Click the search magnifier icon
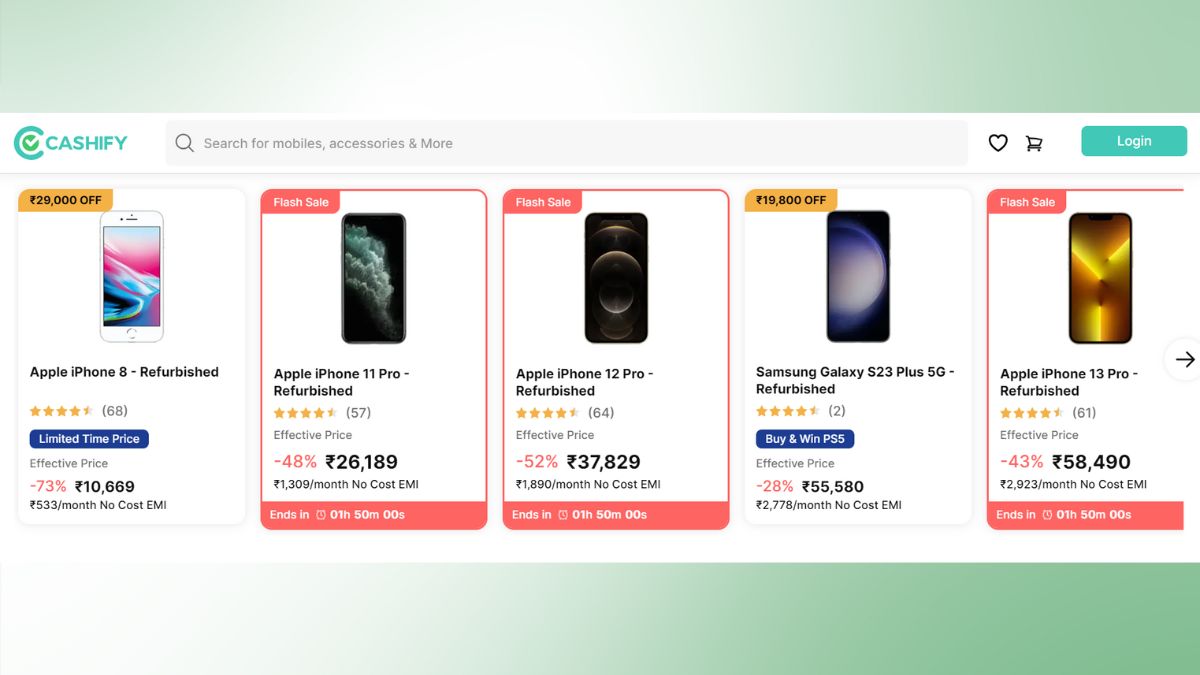The image size is (1200, 675). [184, 143]
